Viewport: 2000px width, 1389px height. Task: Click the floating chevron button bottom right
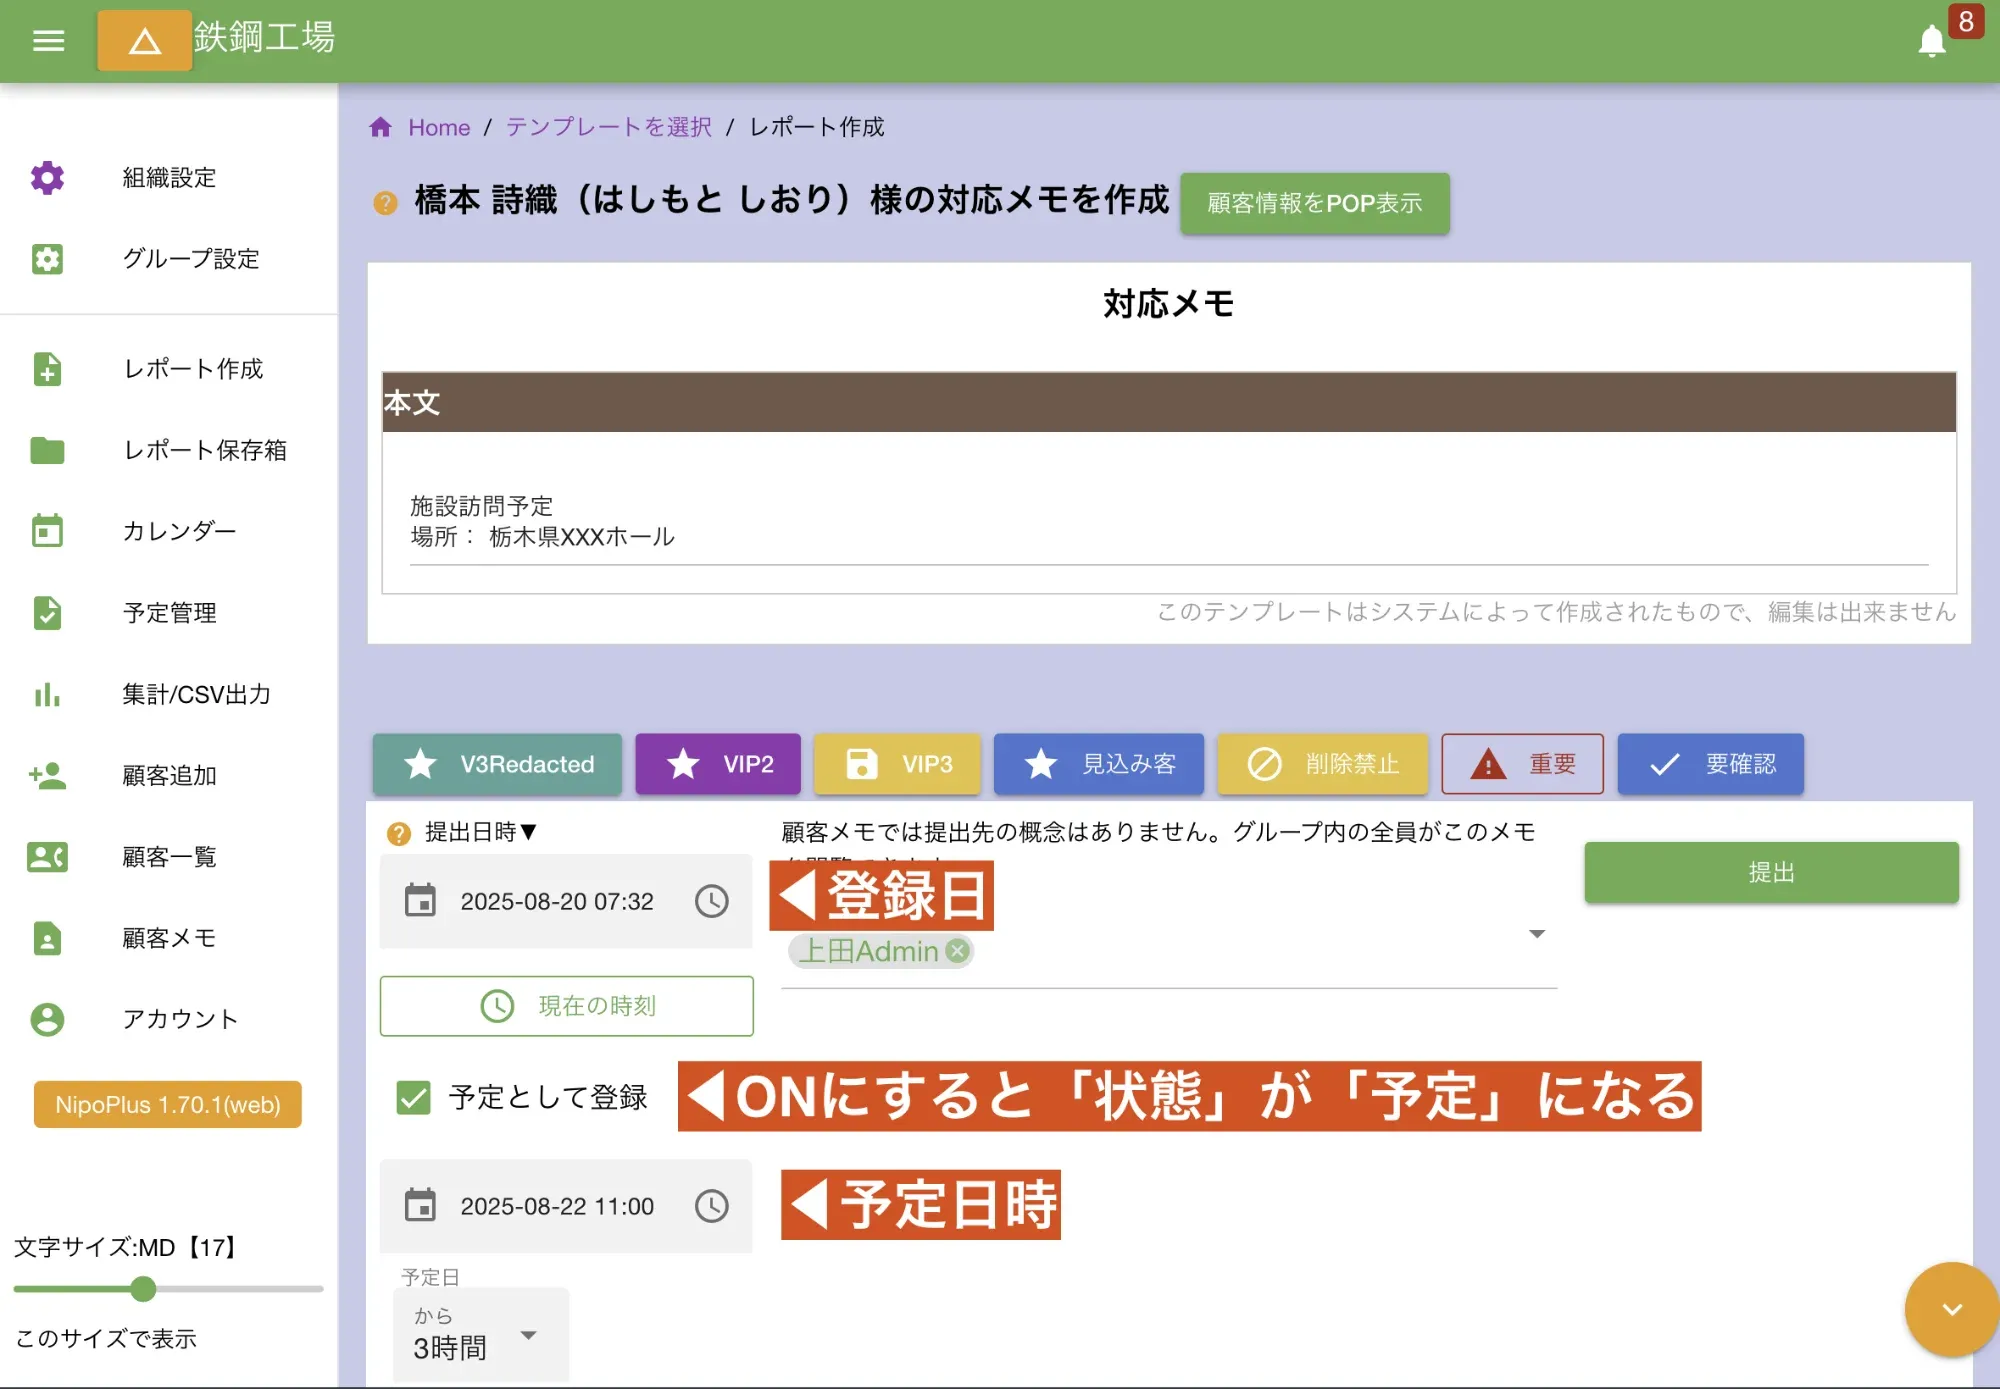(1949, 1309)
